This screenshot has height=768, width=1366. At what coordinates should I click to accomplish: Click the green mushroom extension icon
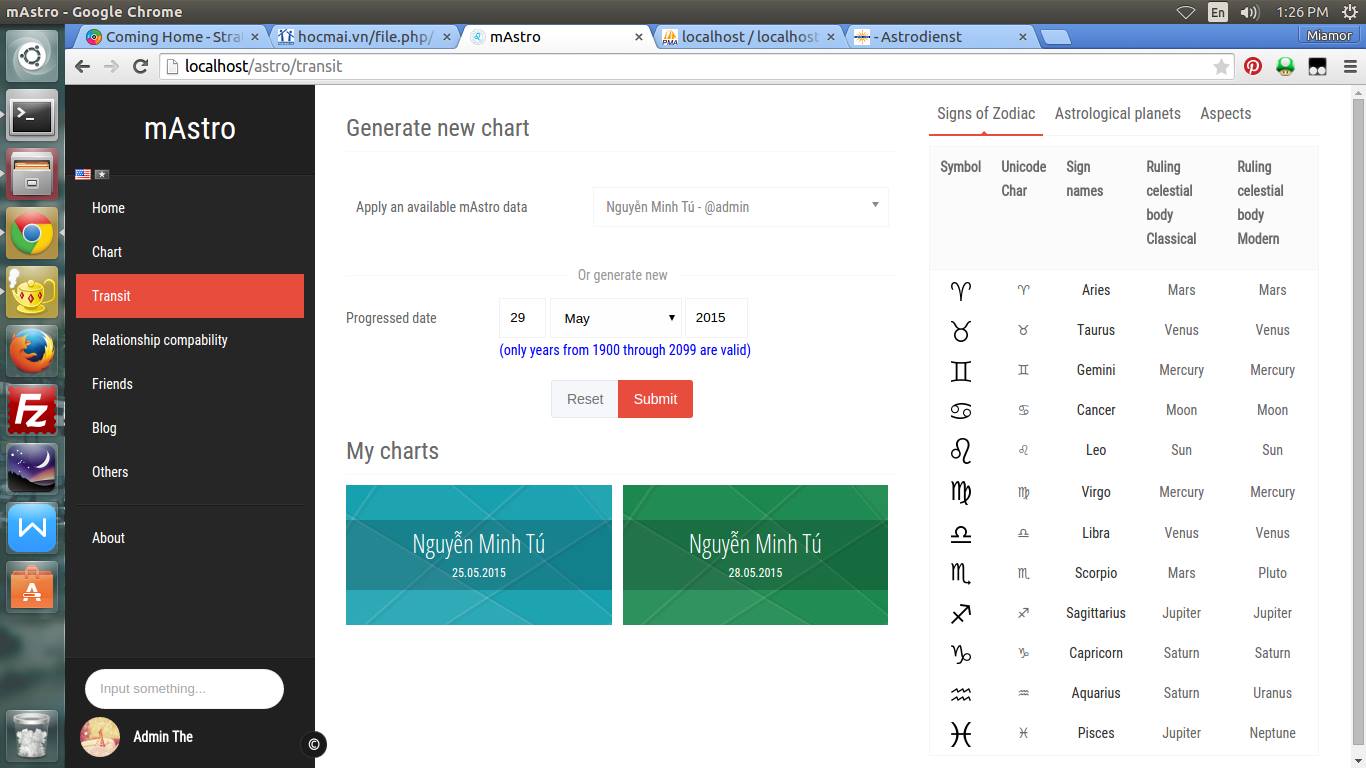pyautogui.click(x=1285, y=66)
